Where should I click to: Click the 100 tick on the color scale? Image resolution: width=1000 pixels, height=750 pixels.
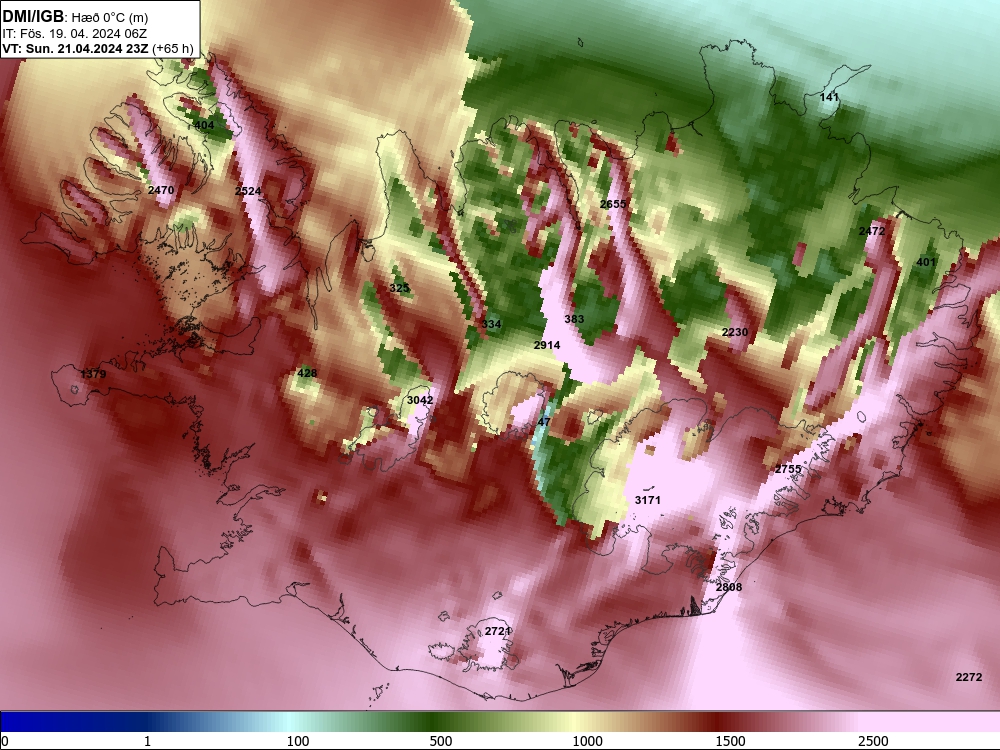tap(298, 741)
